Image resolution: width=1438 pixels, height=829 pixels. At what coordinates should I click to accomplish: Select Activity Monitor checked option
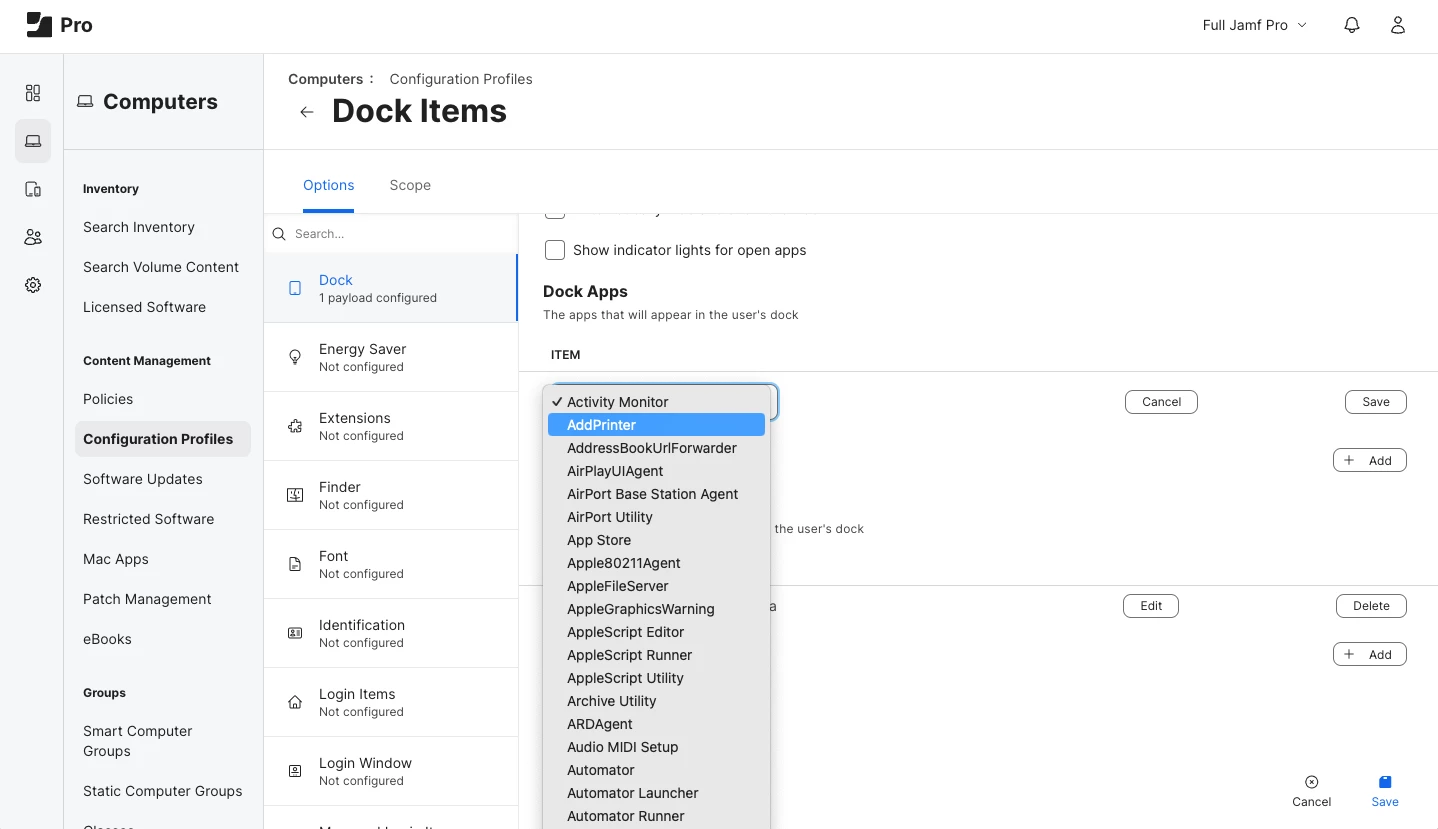pyautogui.click(x=656, y=402)
